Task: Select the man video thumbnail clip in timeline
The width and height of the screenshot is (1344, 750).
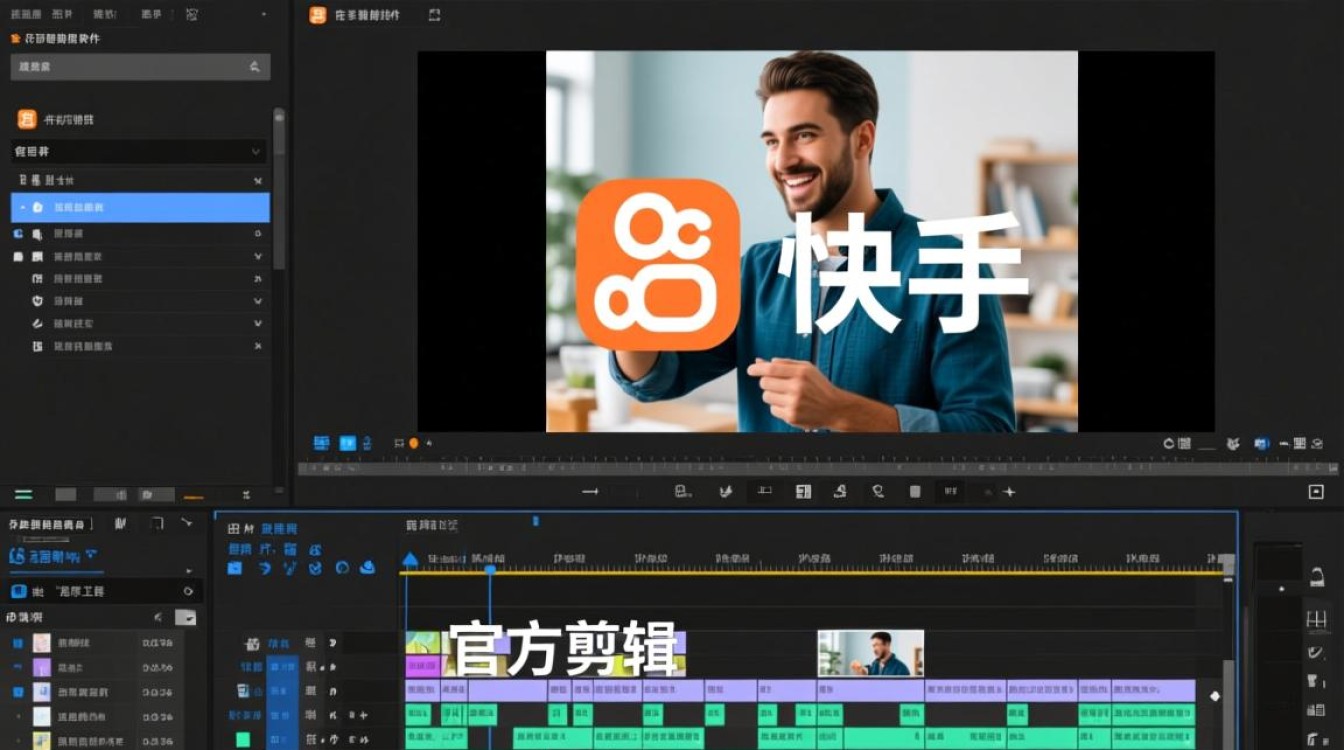Action: (x=870, y=653)
